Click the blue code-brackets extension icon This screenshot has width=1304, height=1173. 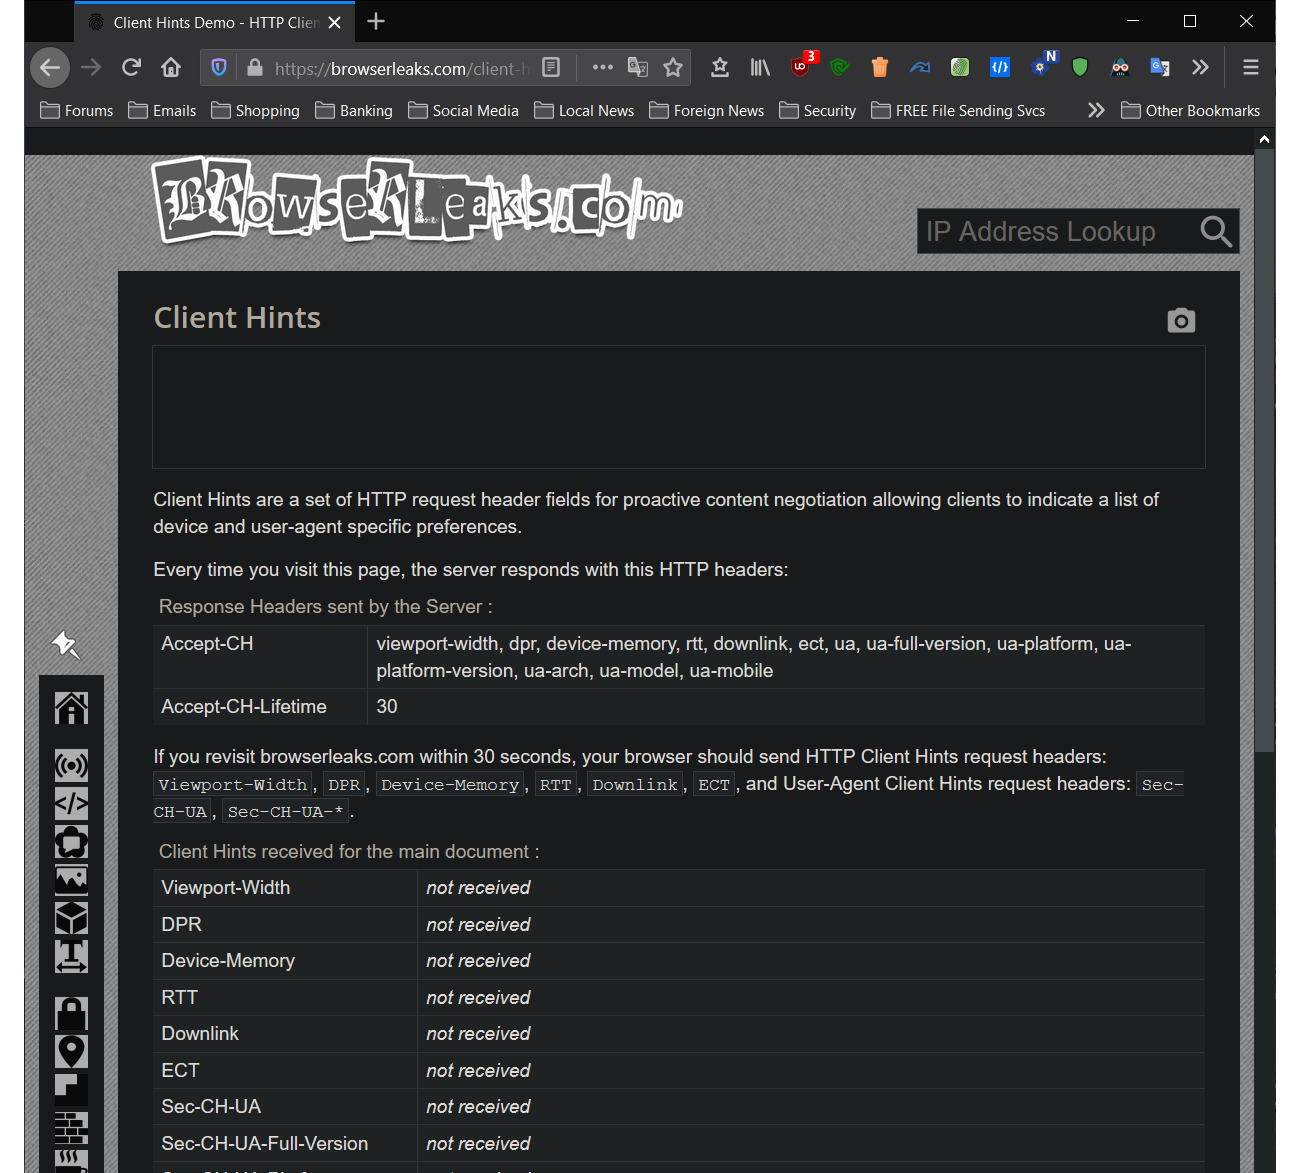[x=1000, y=67]
